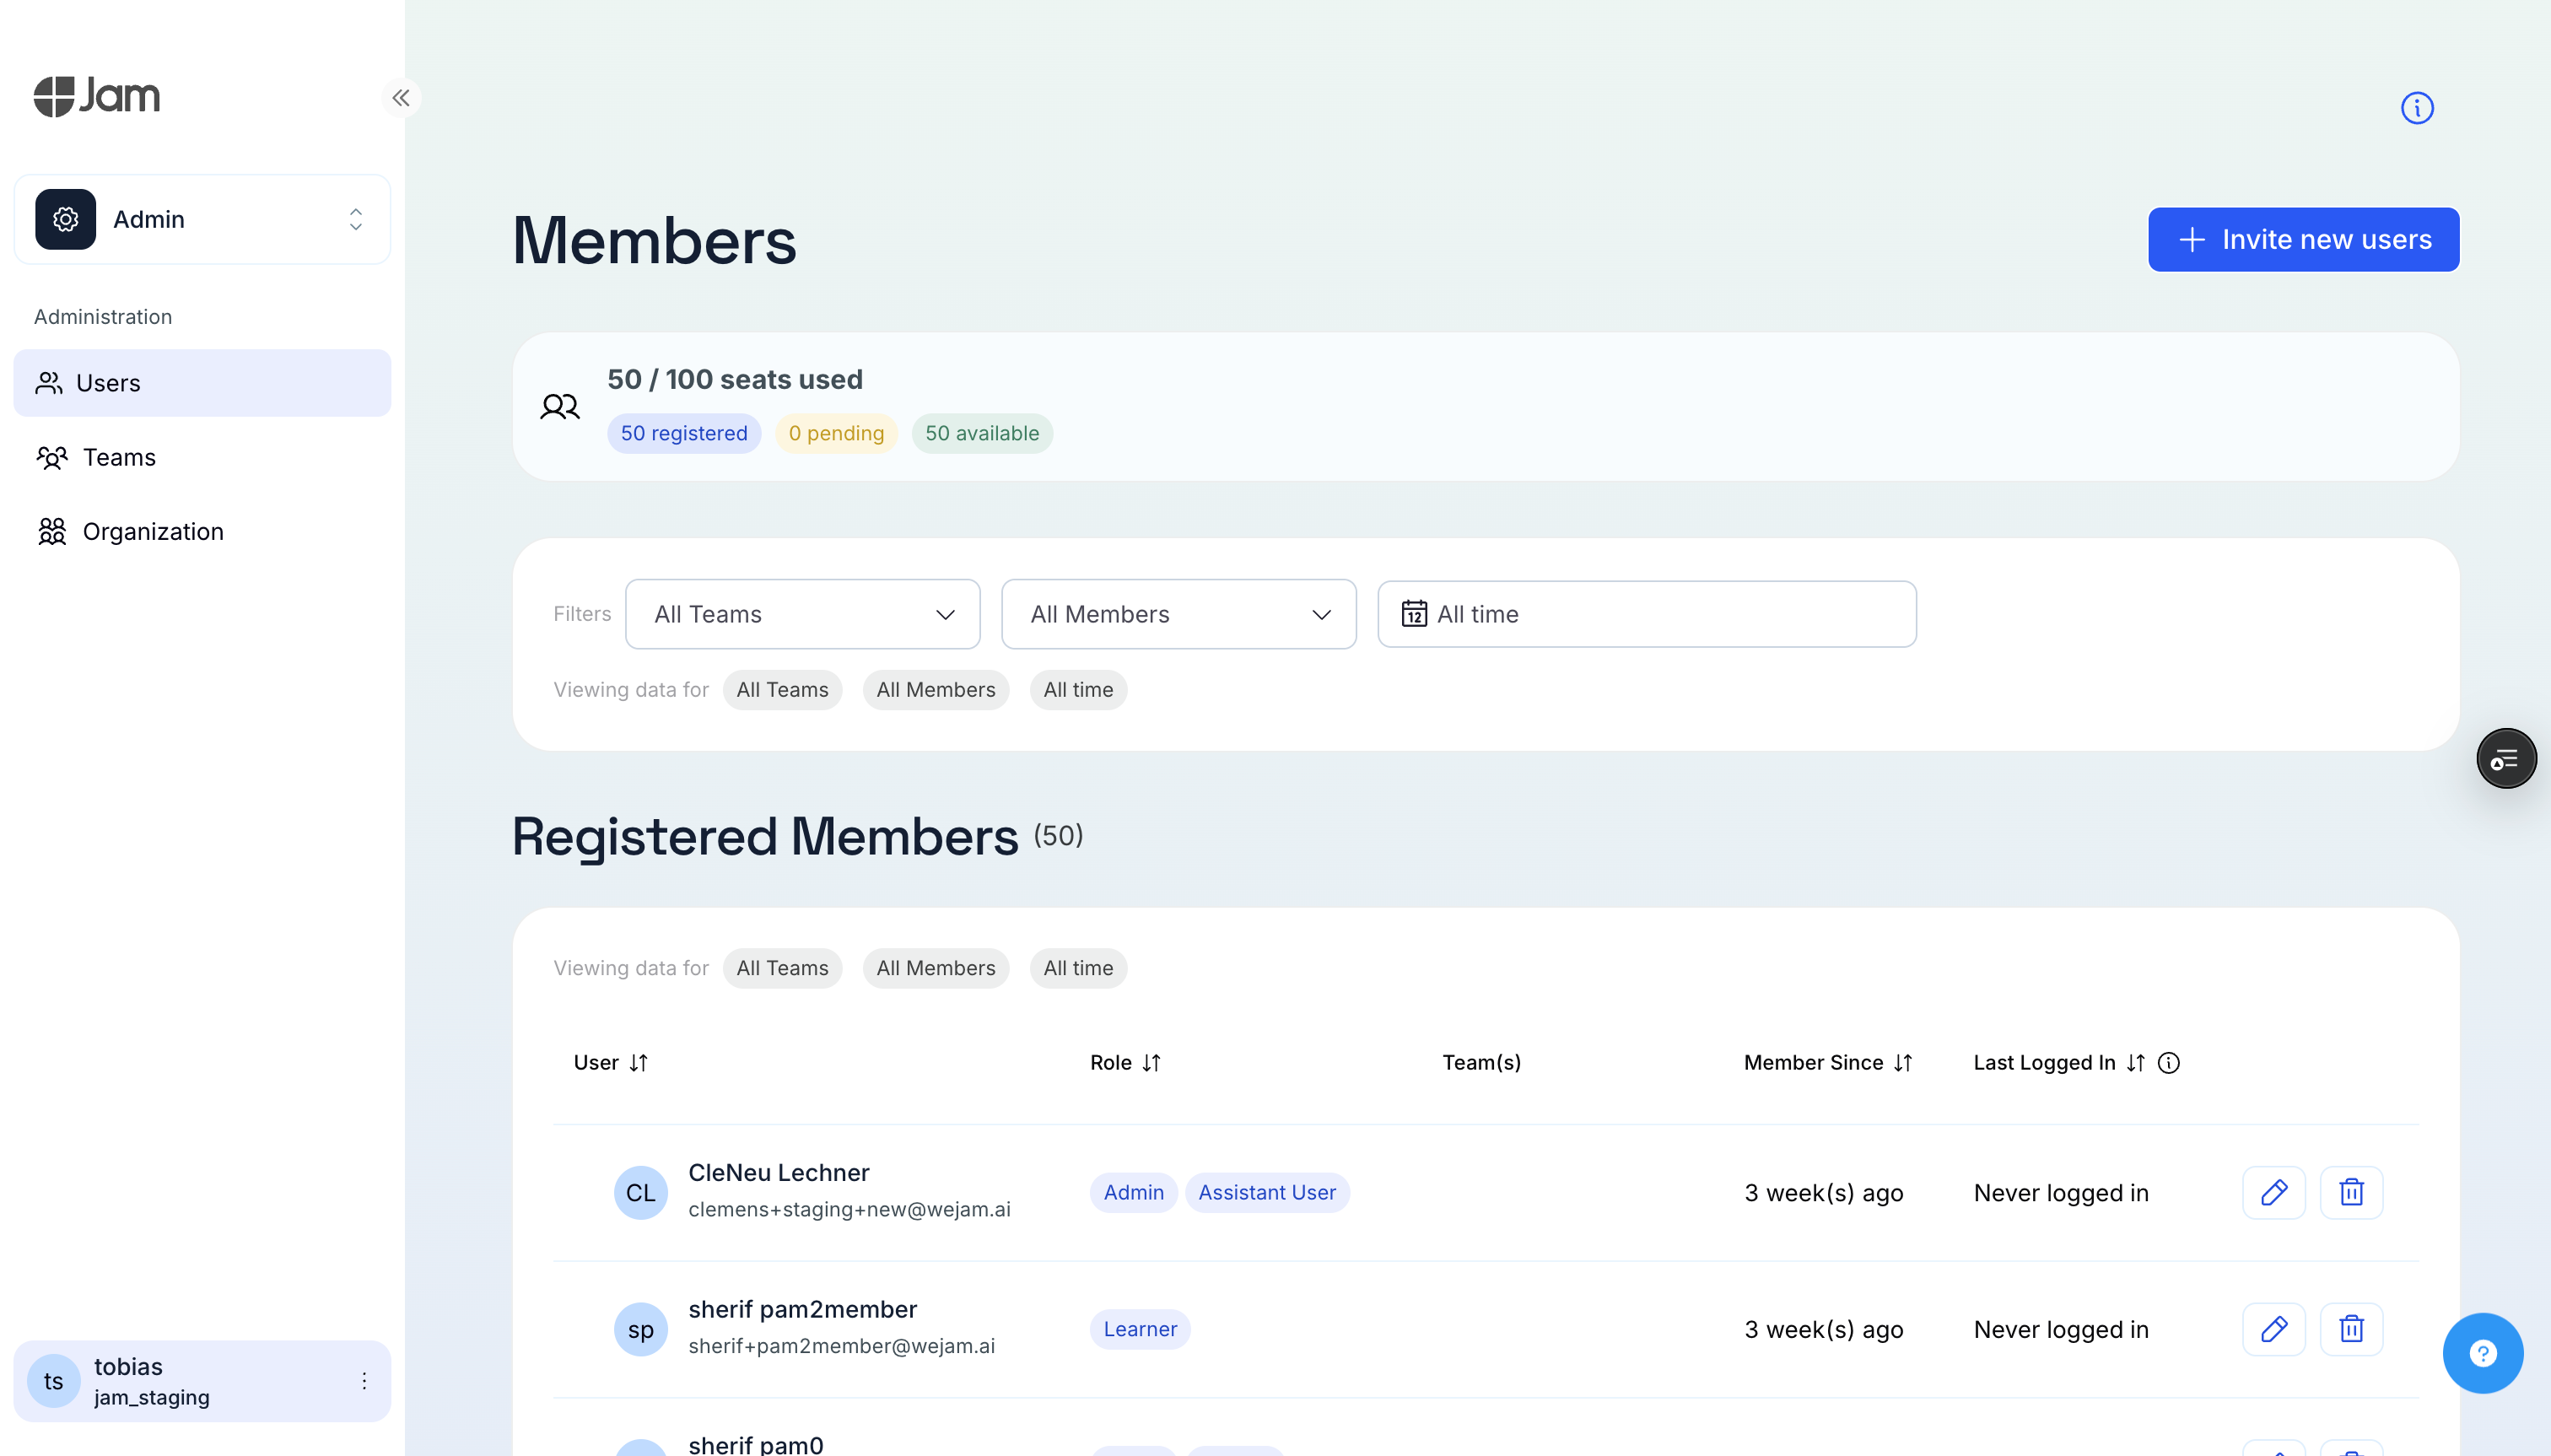Viewport: 2551px width, 1456px height.
Task: Click All Members chip in filters panel
Action: point(936,690)
